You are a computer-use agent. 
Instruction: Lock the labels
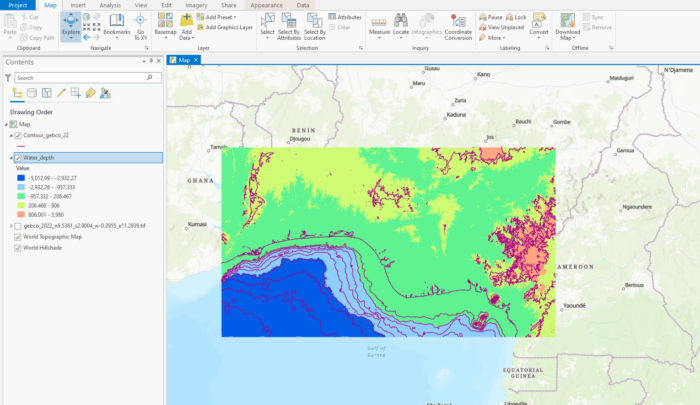tap(516, 17)
